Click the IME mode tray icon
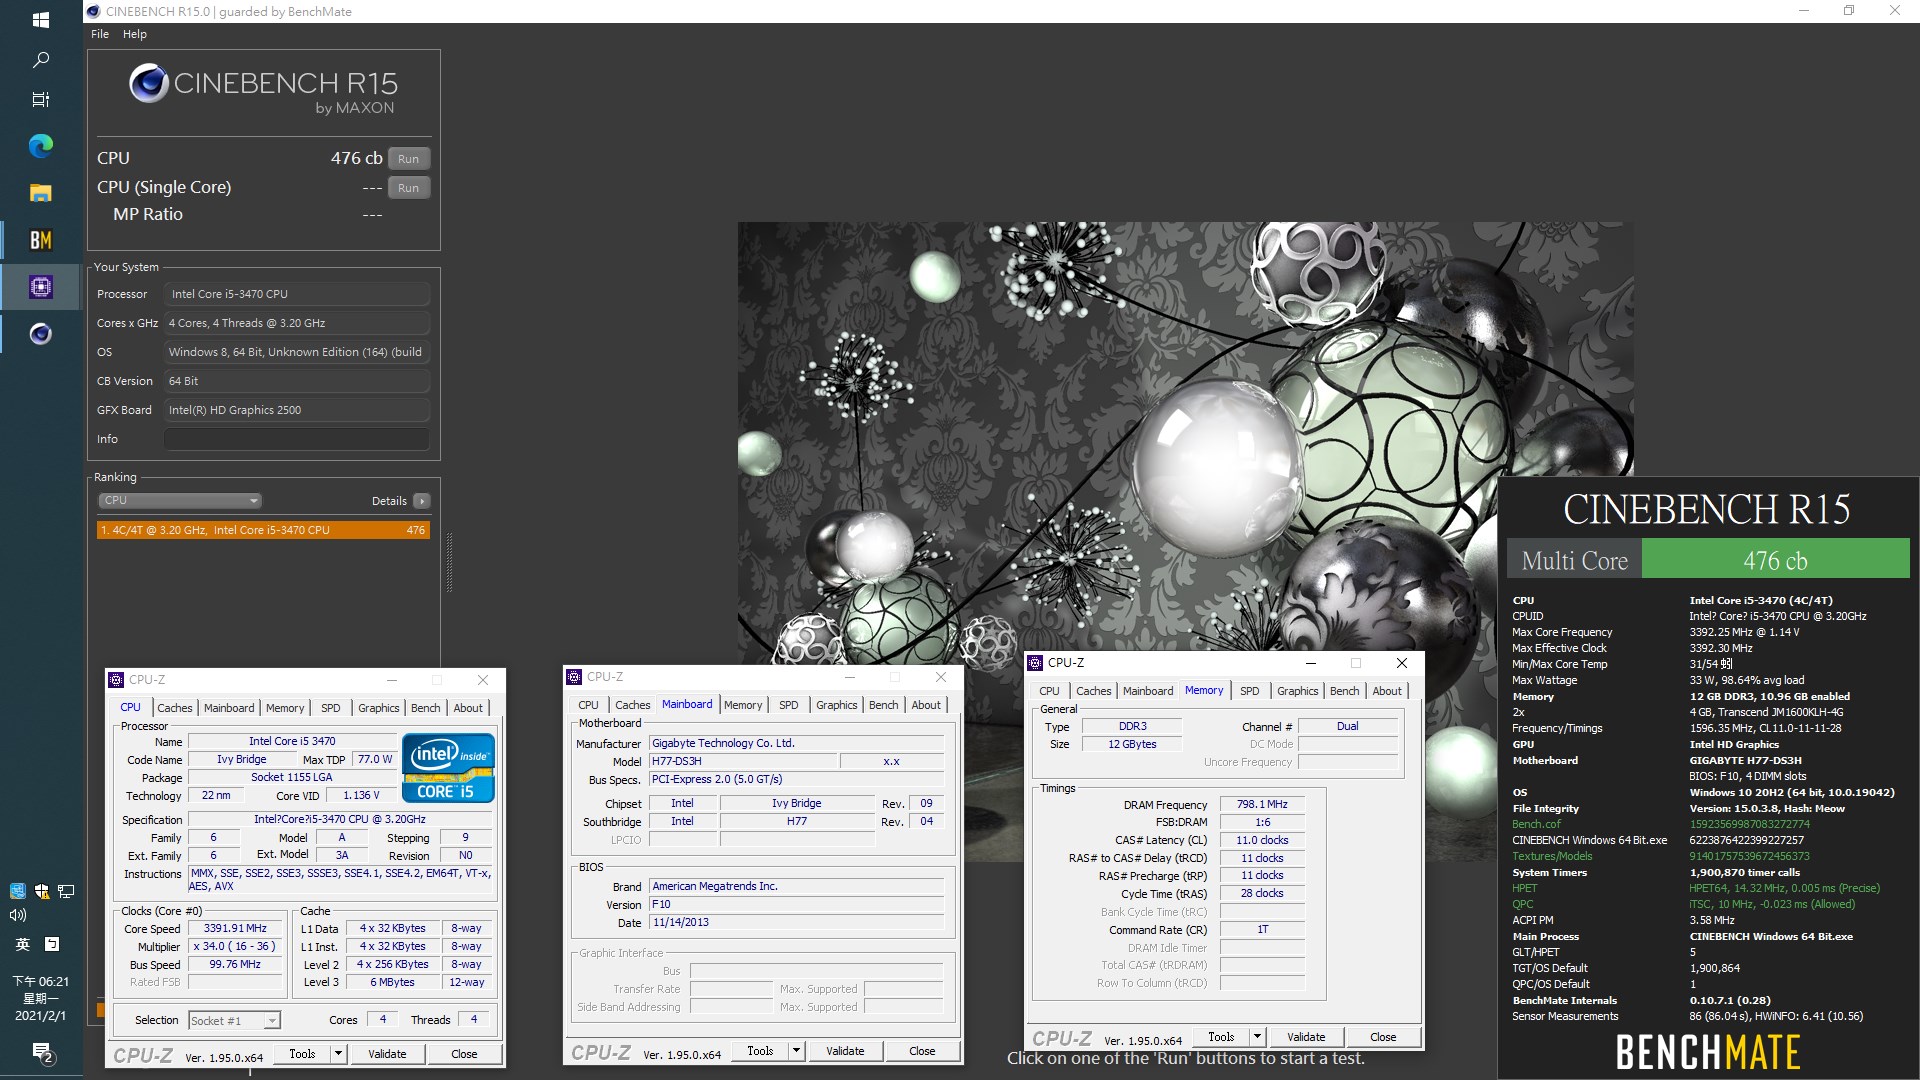Image resolution: width=1920 pixels, height=1080 pixels. pyautogui.click(x=52, y=944)
